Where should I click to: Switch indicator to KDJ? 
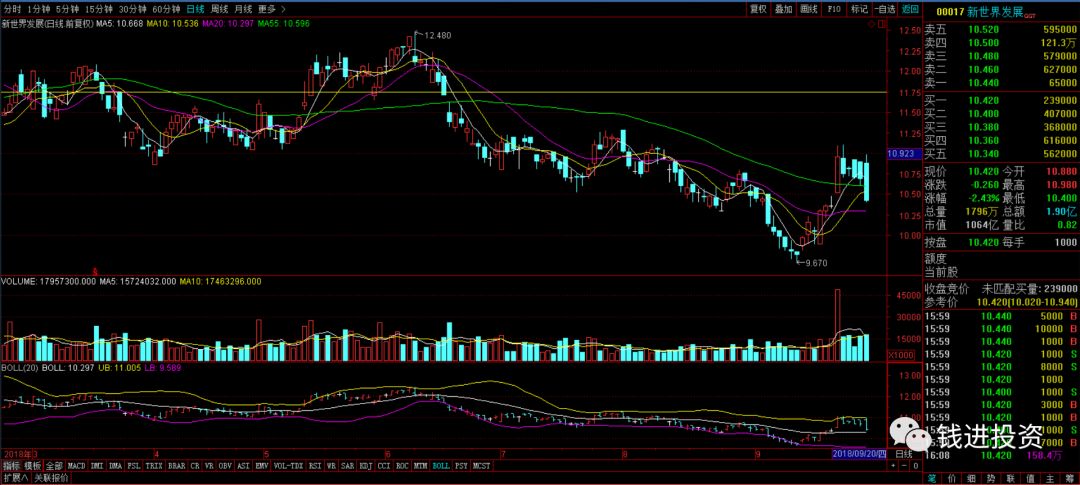tap(366, 466)
